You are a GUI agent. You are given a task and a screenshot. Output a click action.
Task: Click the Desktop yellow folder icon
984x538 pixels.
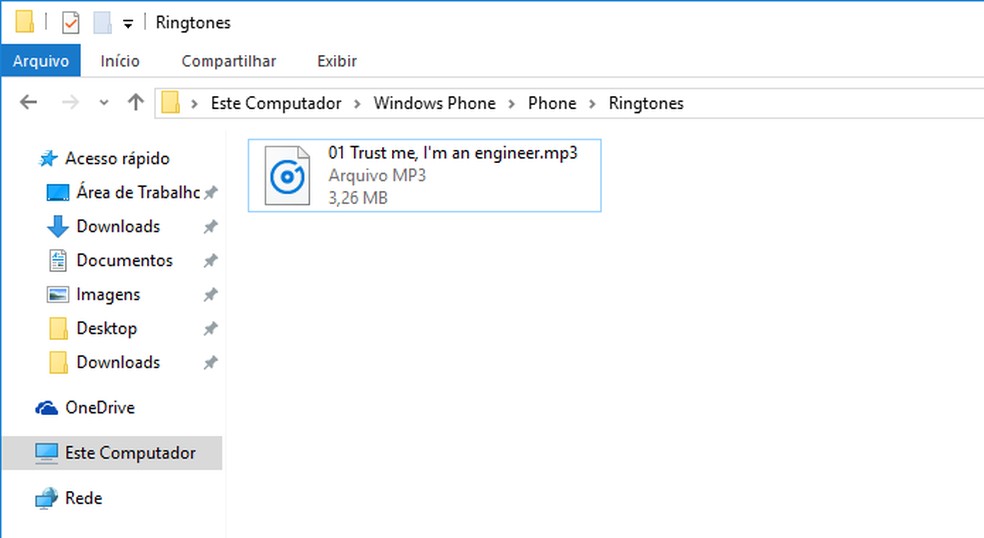[58, 328]
